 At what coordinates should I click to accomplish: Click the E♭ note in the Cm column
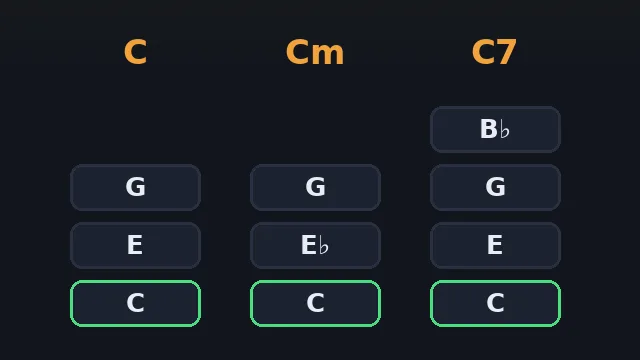pyautogui.click(x=316, y=245)
